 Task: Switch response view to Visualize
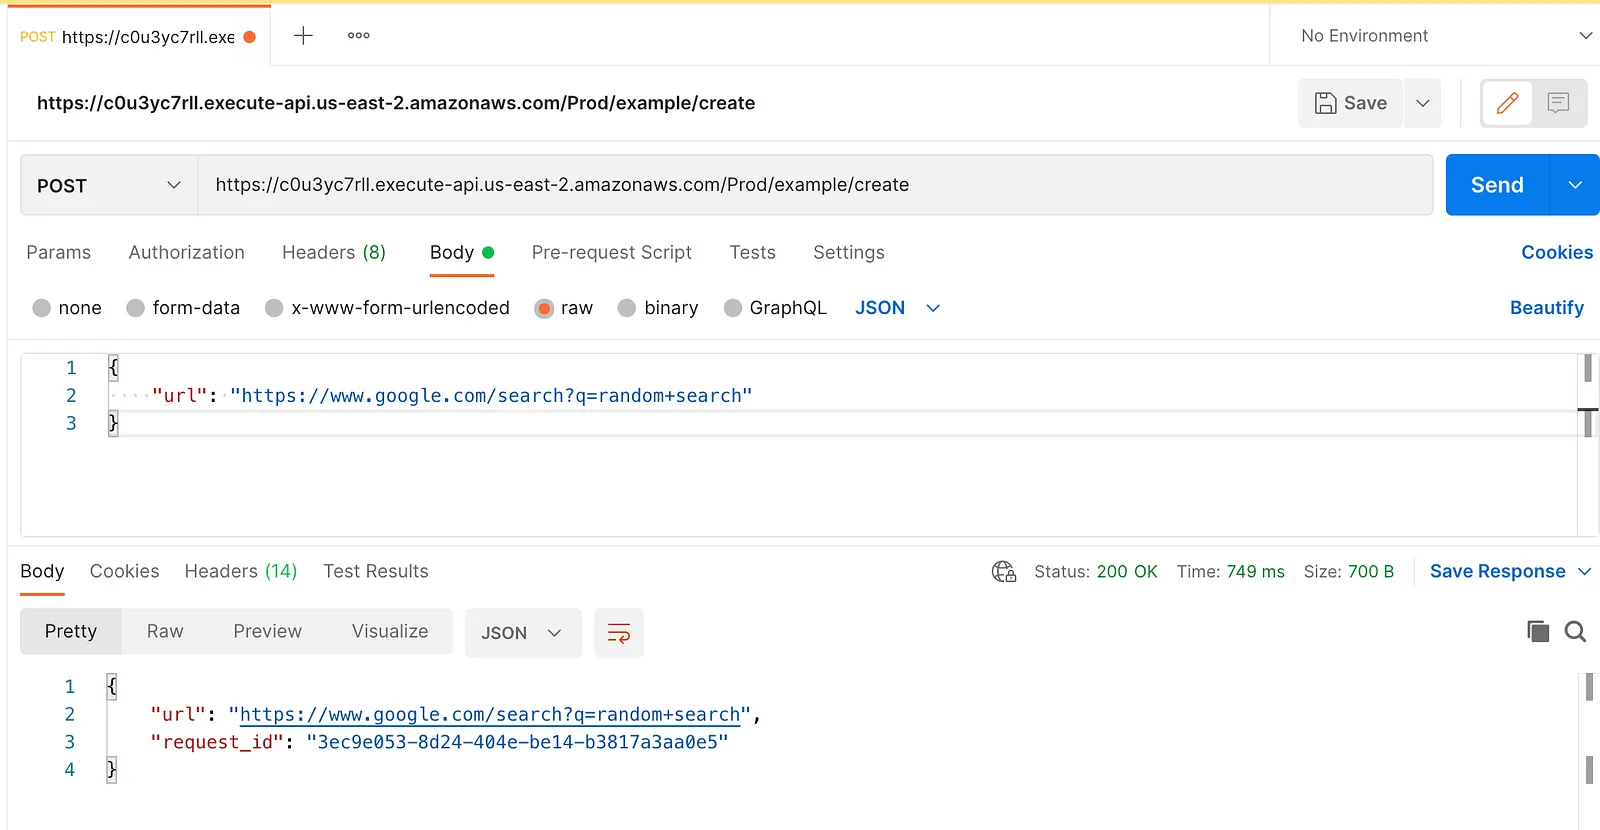(x=390, y=631)
